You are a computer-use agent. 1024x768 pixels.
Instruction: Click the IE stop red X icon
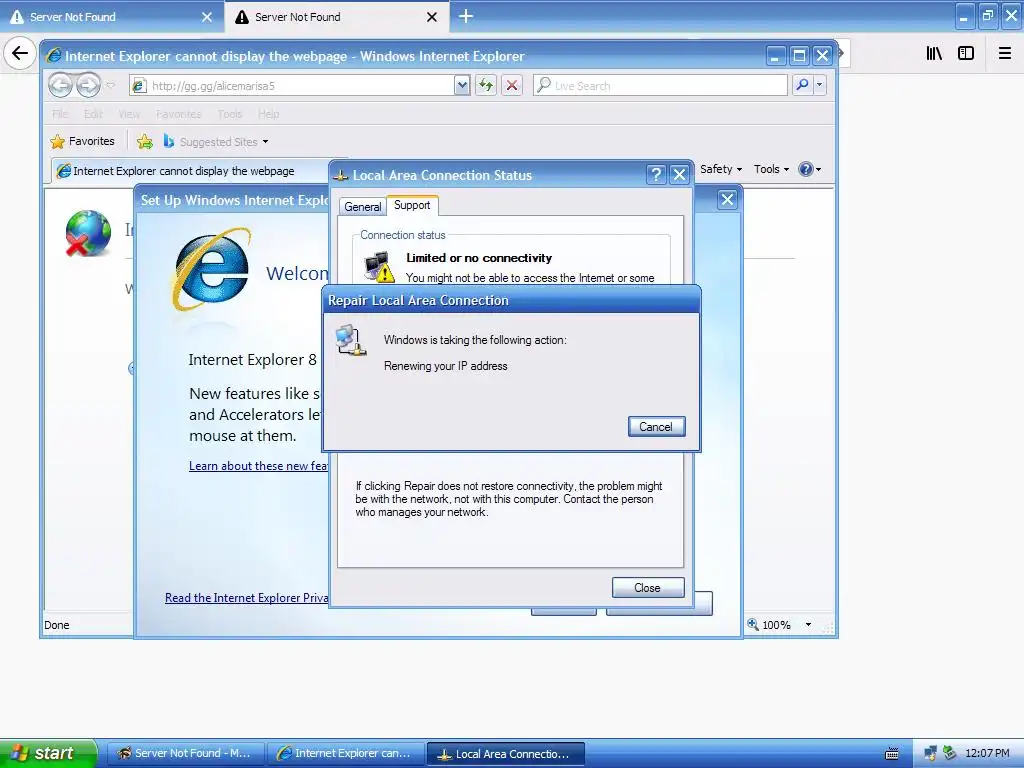coord(512,86)
